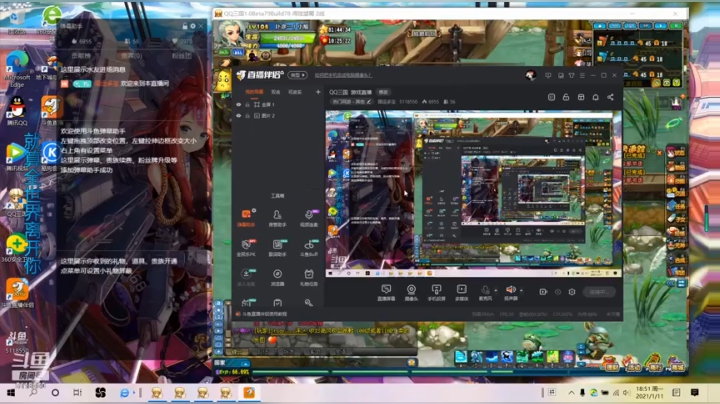Switch to the third scene tab

[x=295, y=92]
